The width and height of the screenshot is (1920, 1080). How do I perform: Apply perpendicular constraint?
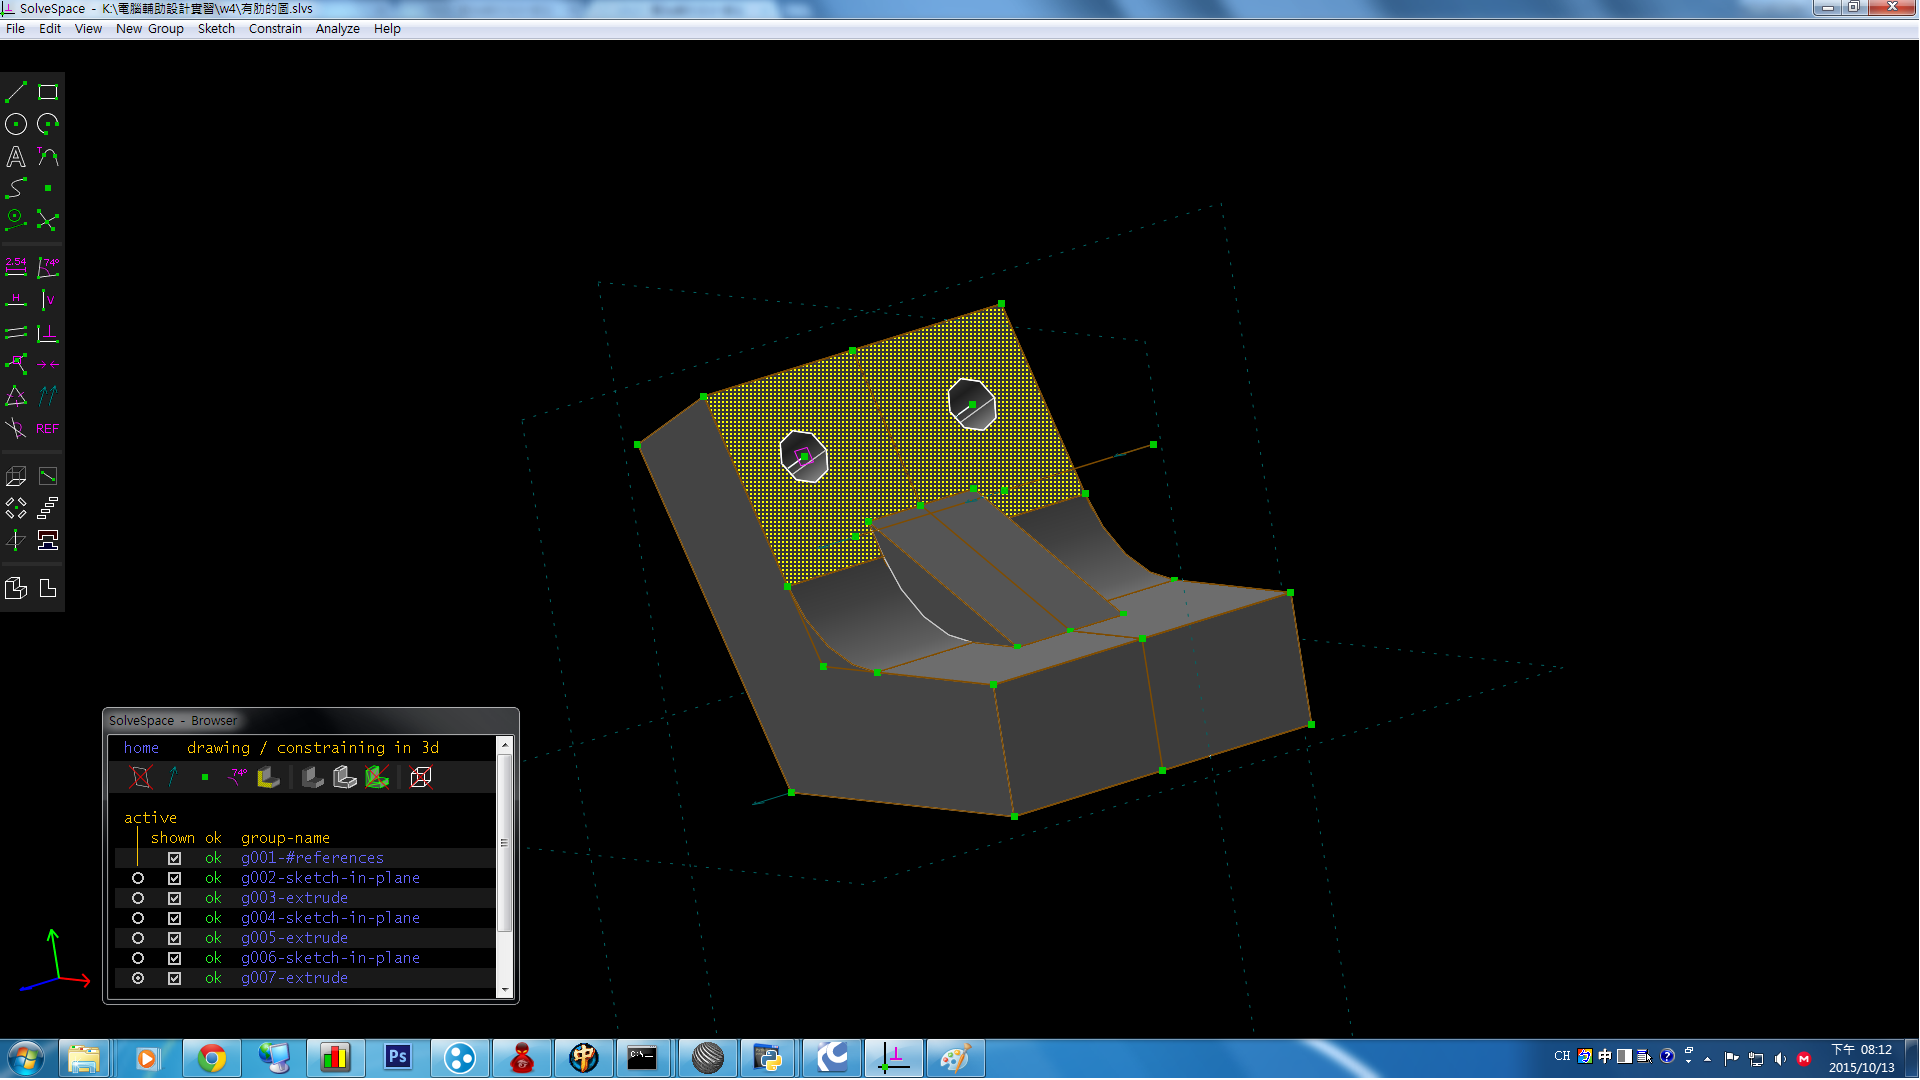48,332
